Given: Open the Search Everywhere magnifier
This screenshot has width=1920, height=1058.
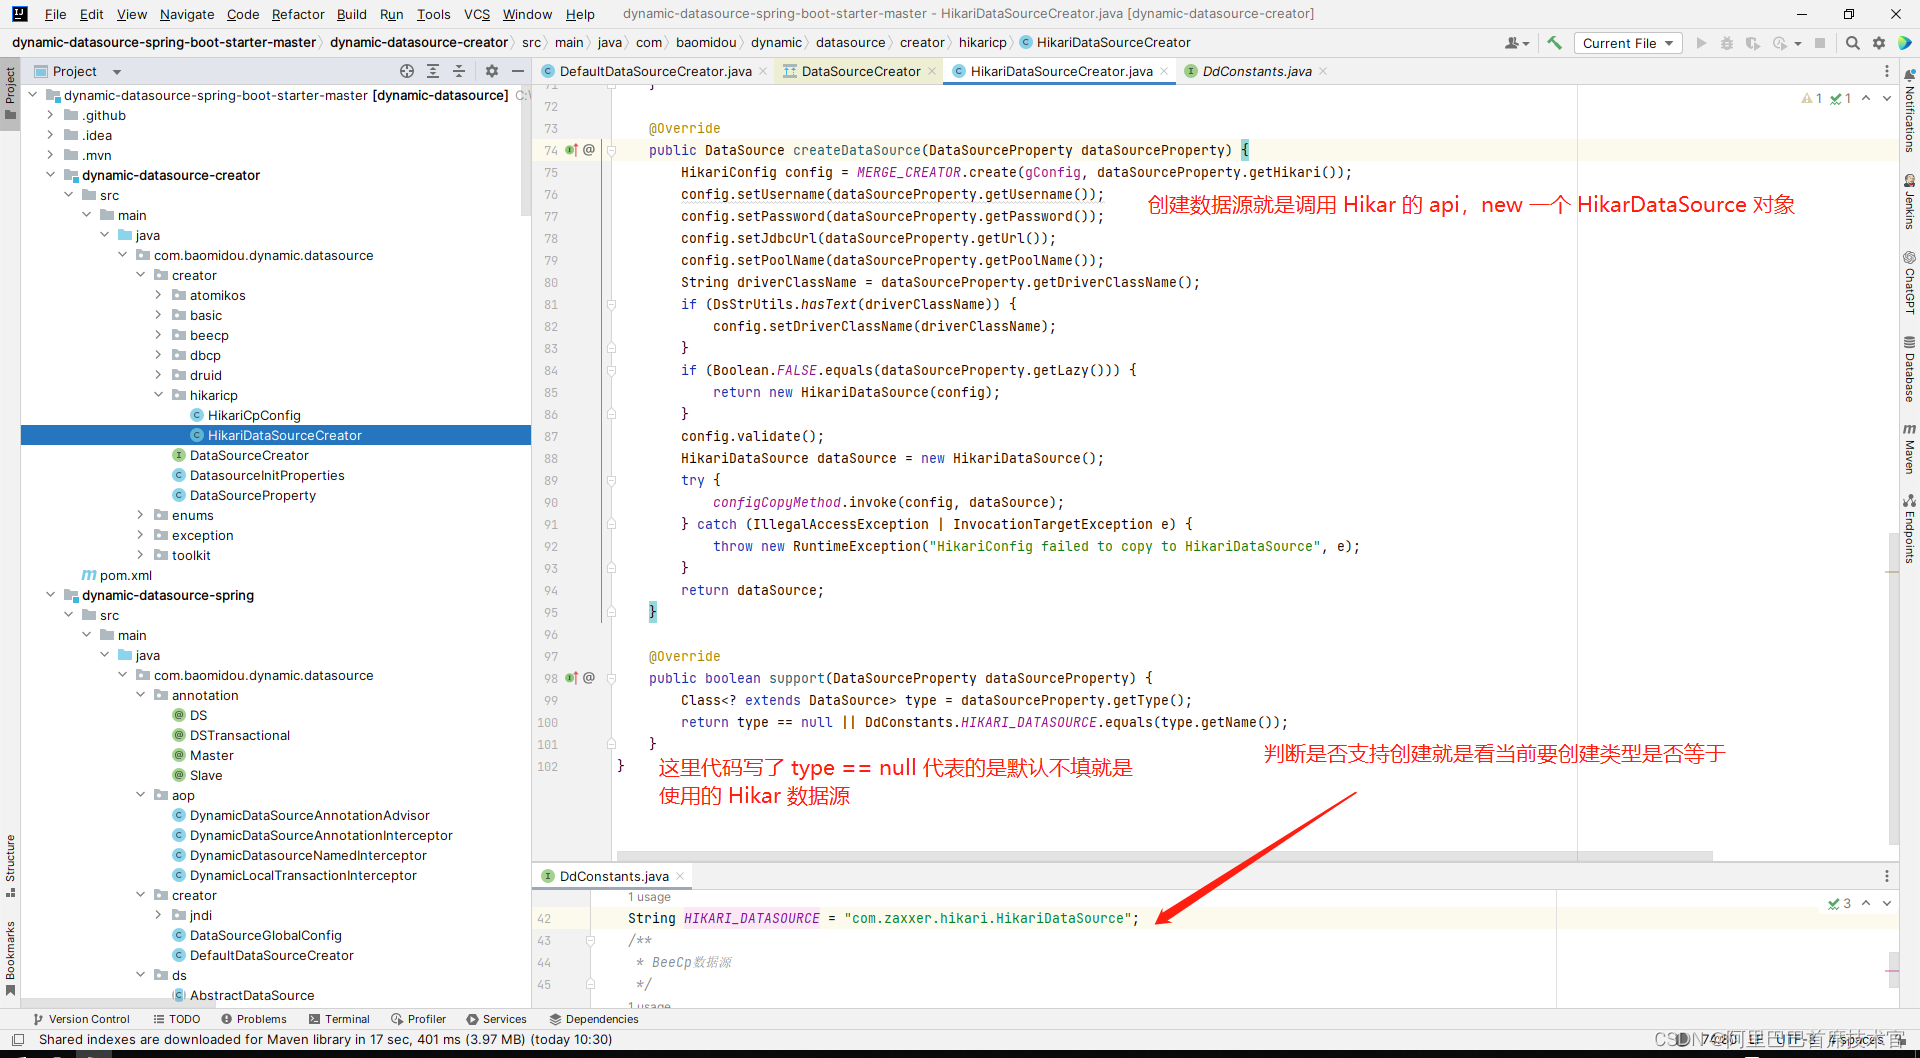Looking at the screenshot, I should pos(1853,43).
